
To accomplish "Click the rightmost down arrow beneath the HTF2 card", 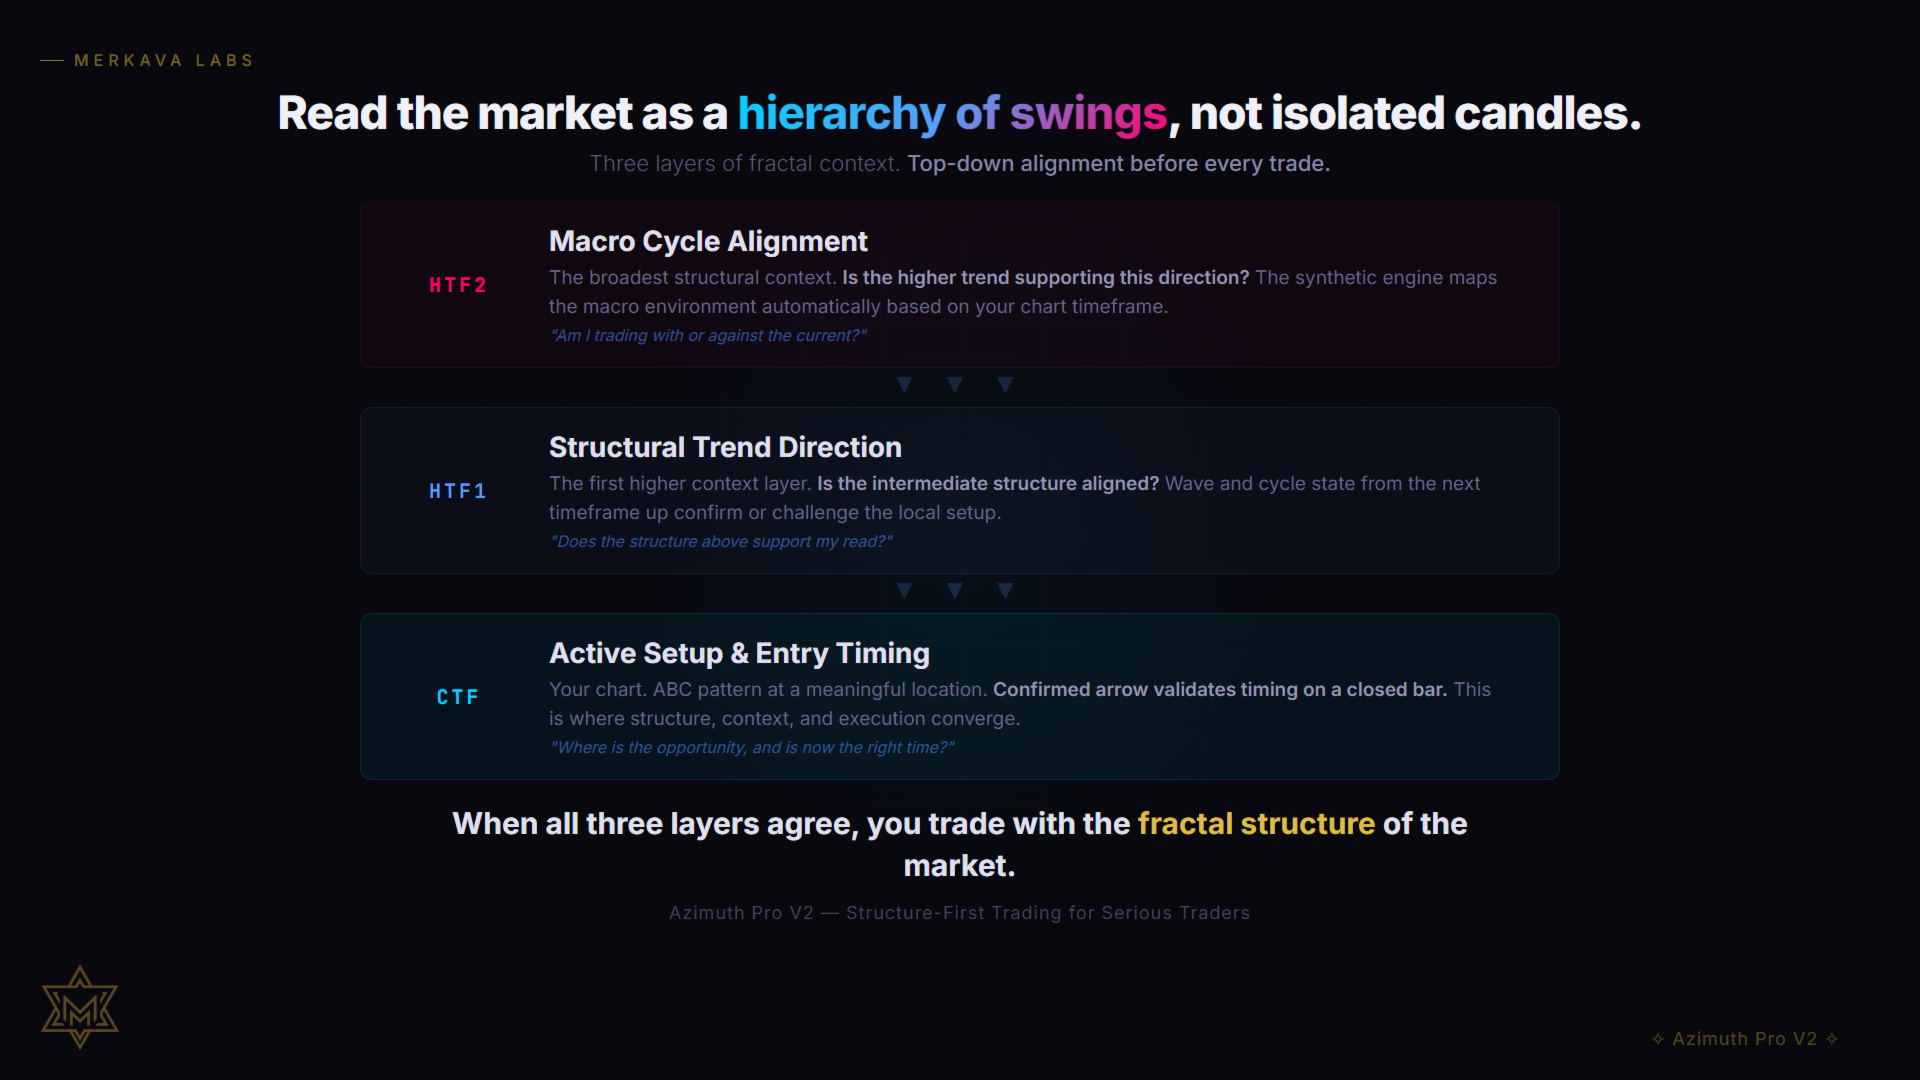I will tap(1005, 385).
